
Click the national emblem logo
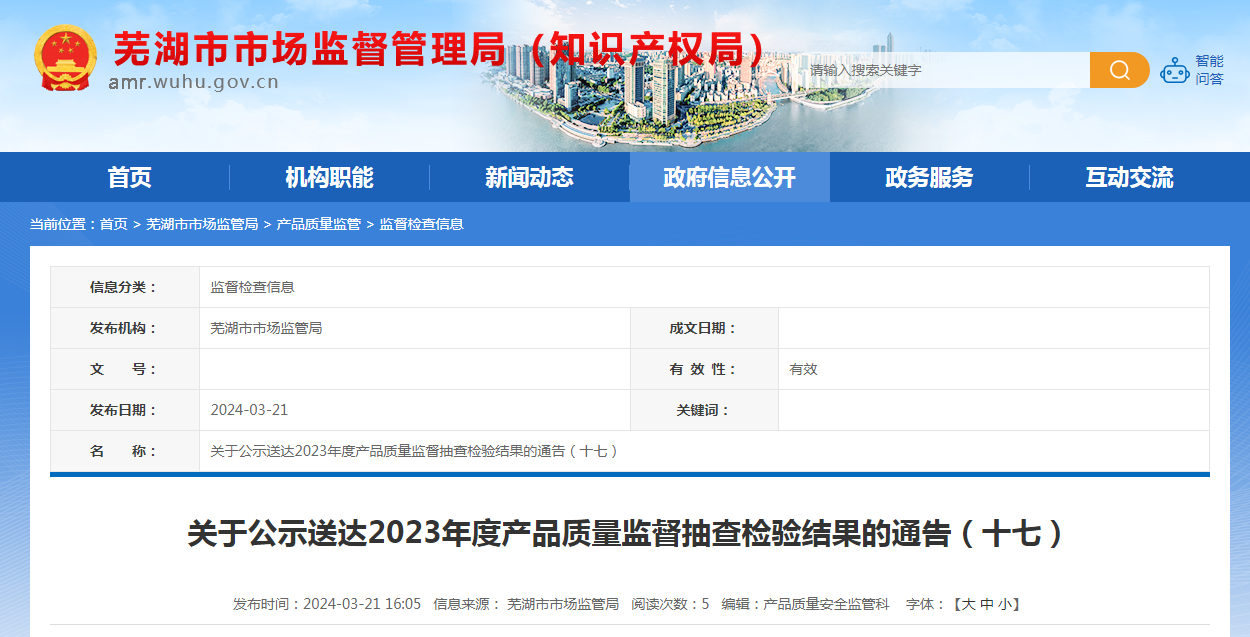pos(66,58)
